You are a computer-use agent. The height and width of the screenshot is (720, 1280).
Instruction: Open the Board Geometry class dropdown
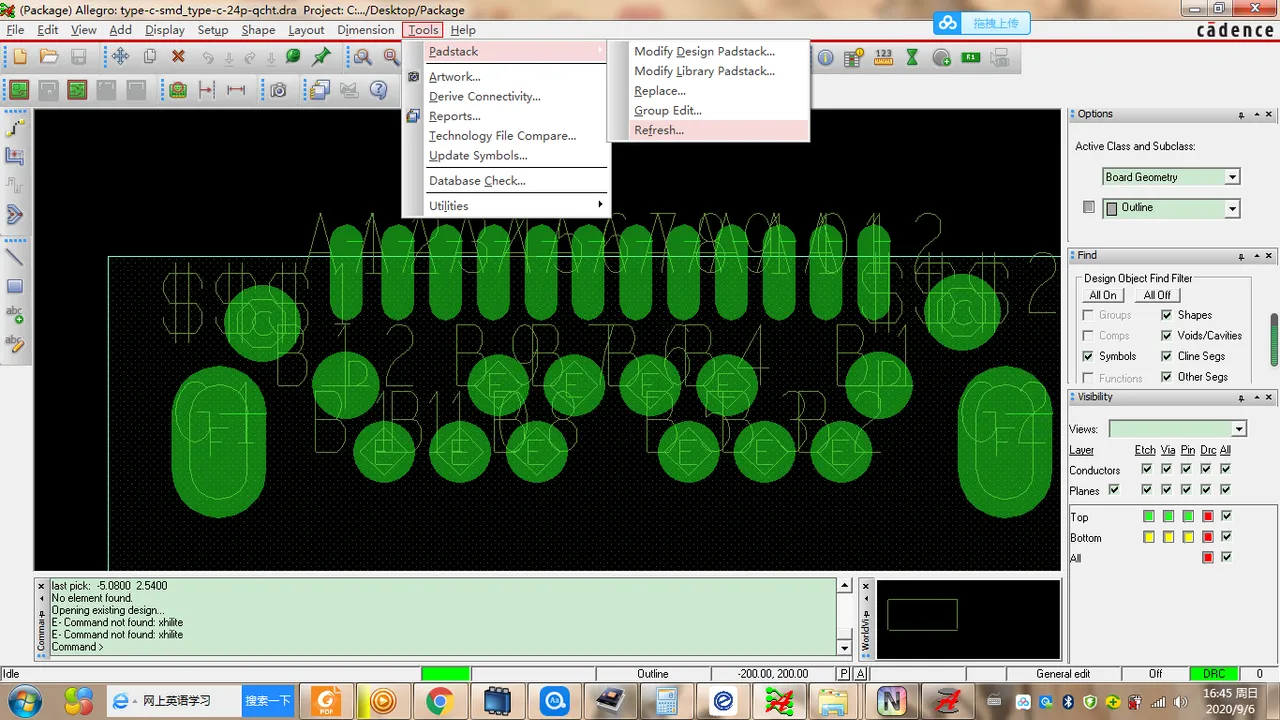[1232, 177]
